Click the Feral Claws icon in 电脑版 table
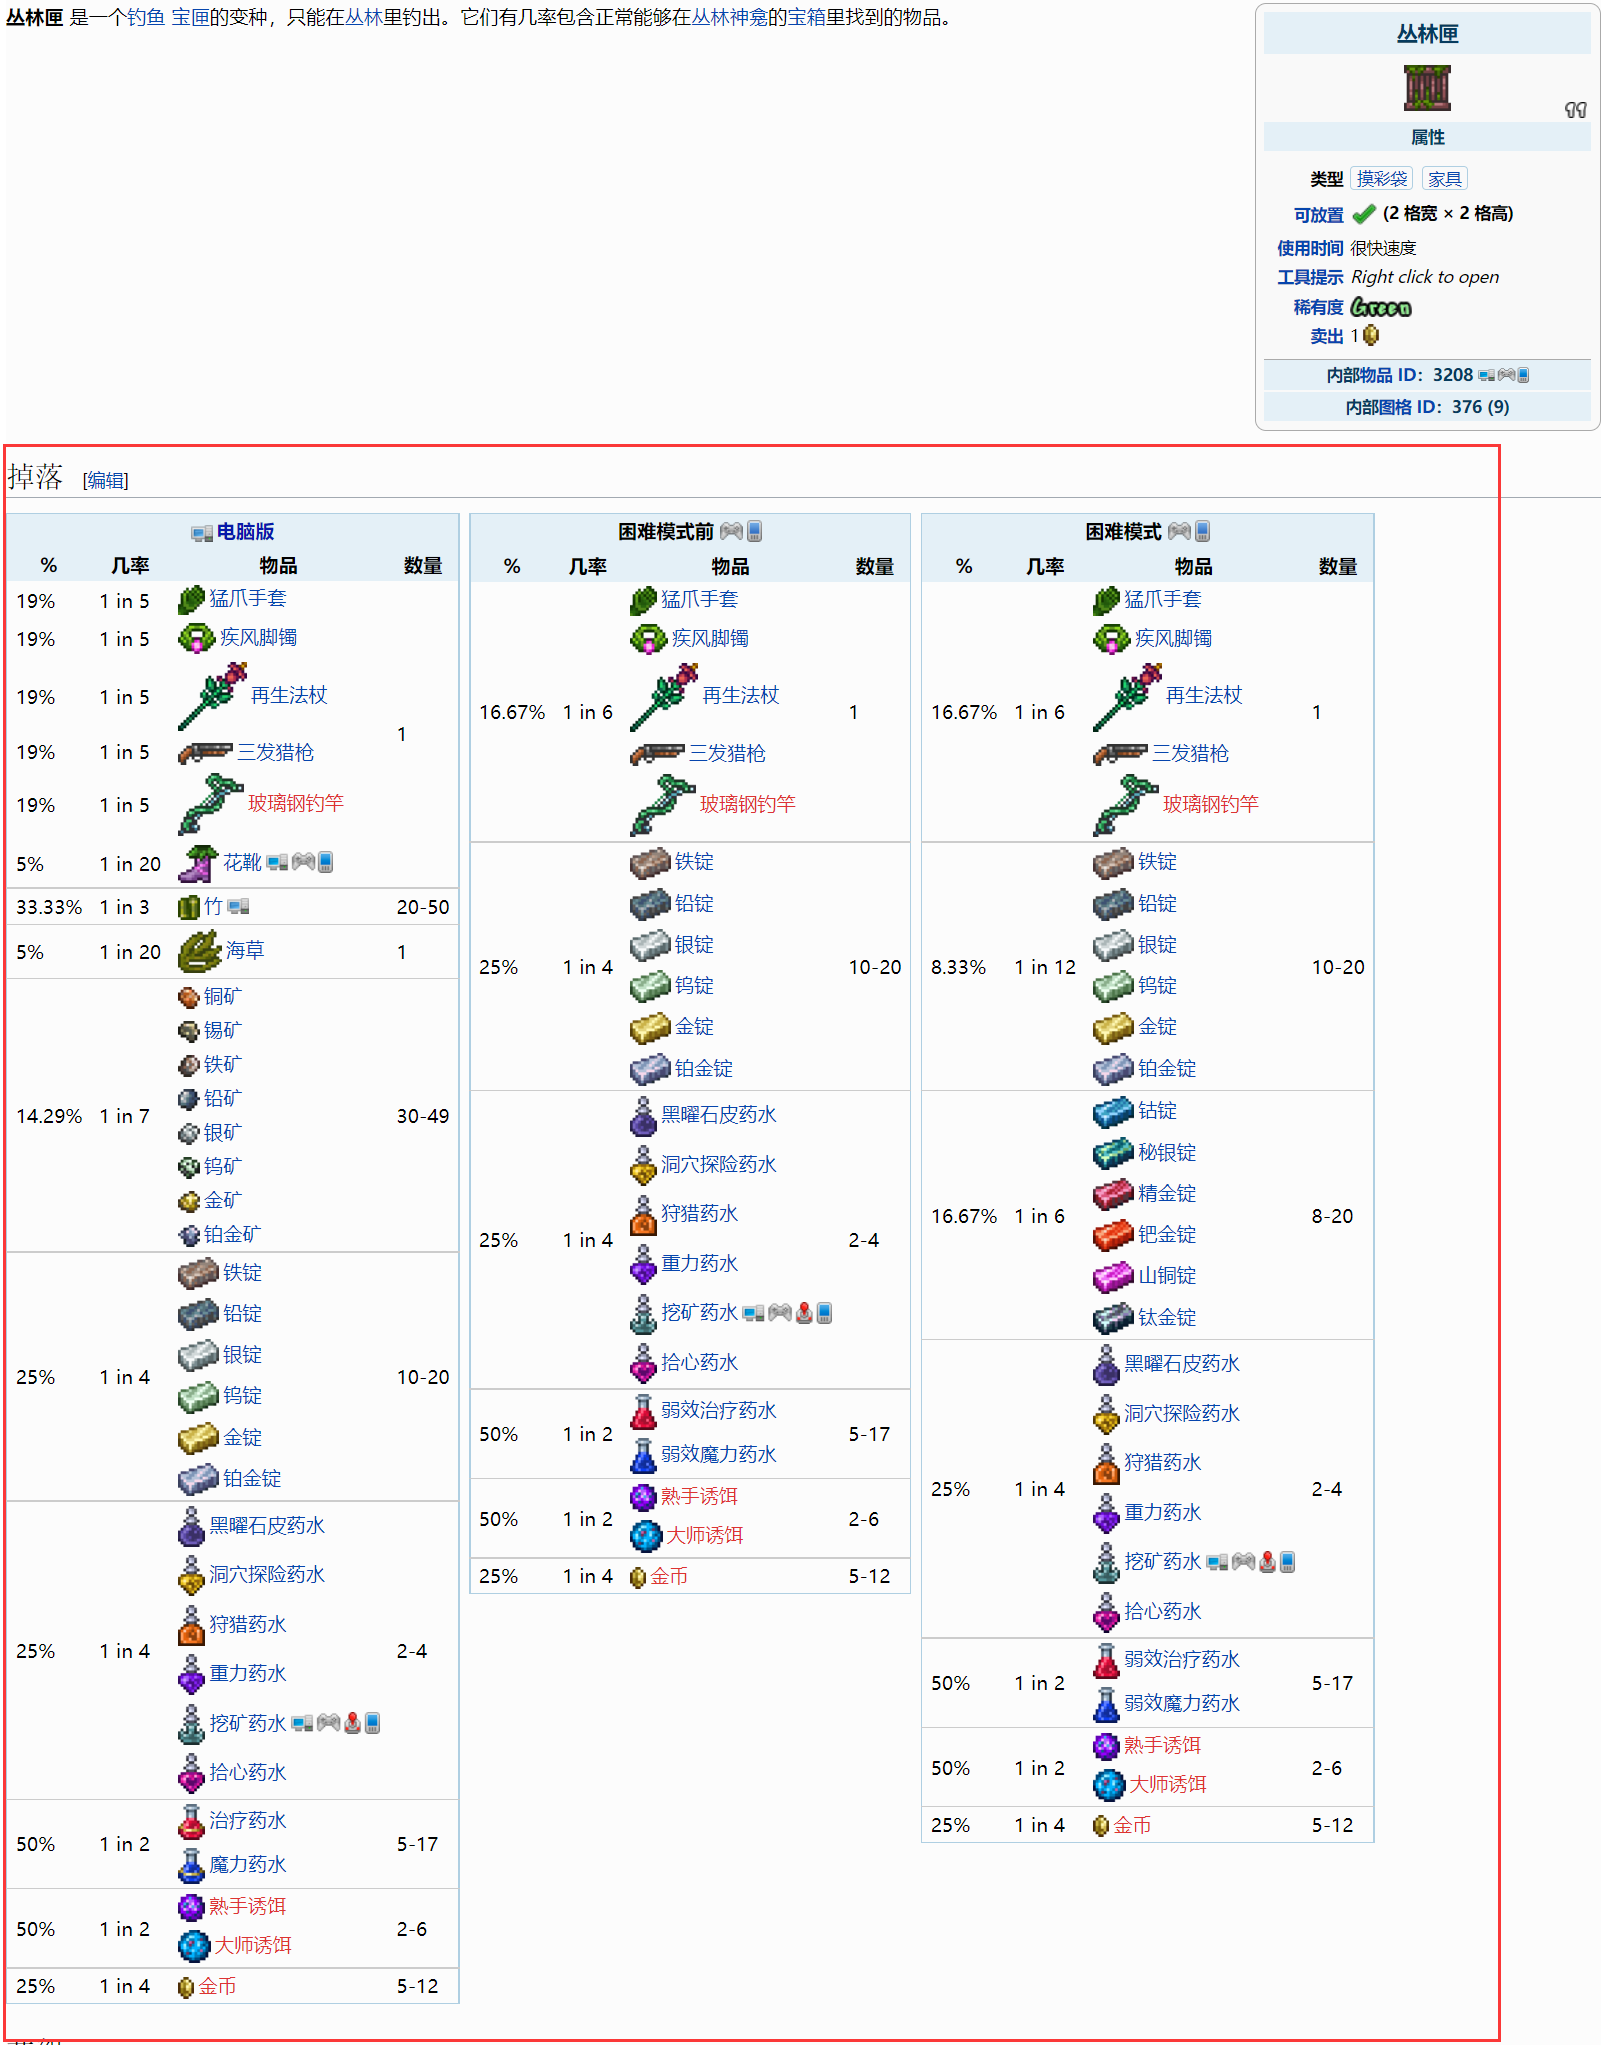The width and height of the screenshot is (1614, 2045). point(191,600)
